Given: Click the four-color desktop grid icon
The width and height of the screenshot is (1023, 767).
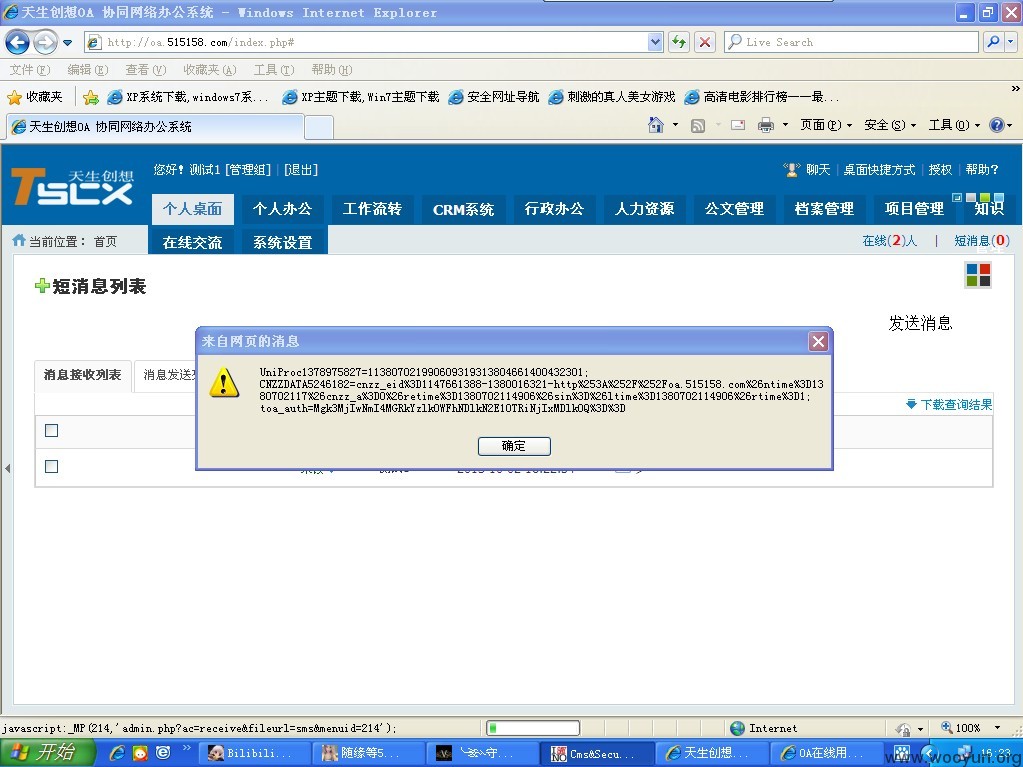Looking at the screenshot, I should (978, 275).
